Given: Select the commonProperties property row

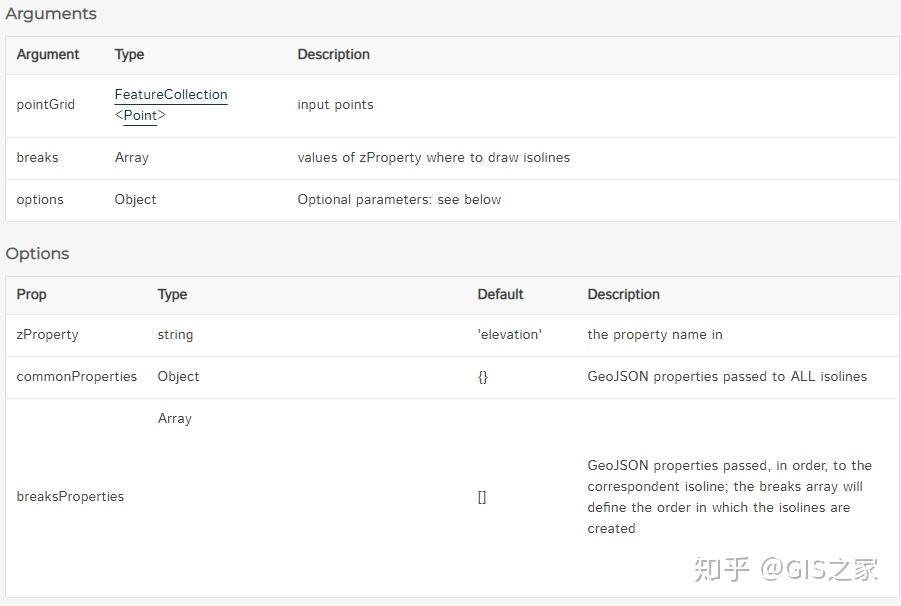Looking at the screenshot, I should click(x=76, y=376).
